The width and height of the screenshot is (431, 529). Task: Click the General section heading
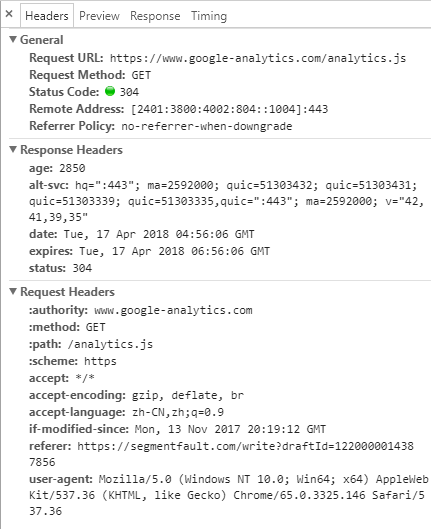pyautogui.click(x=41, y=40)
